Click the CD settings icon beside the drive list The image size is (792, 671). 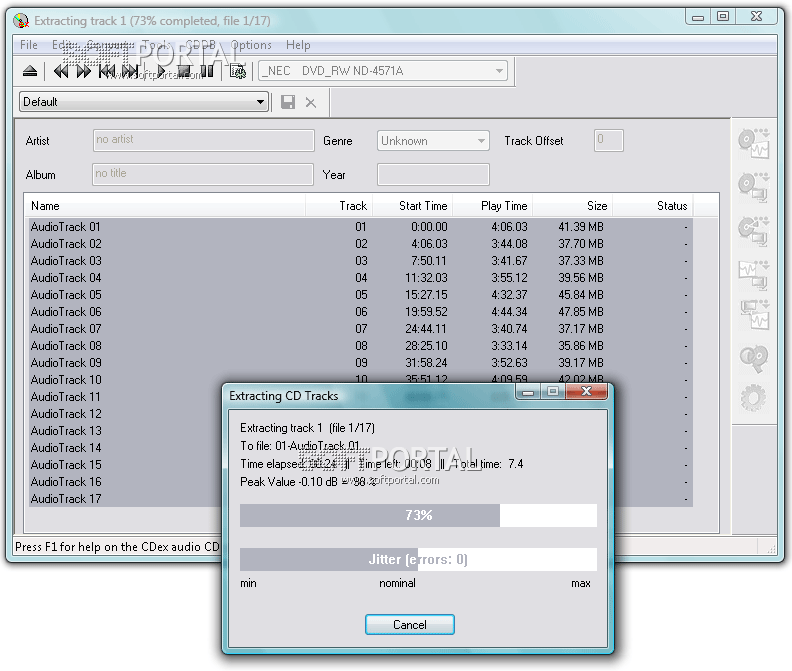coord(238,71)
